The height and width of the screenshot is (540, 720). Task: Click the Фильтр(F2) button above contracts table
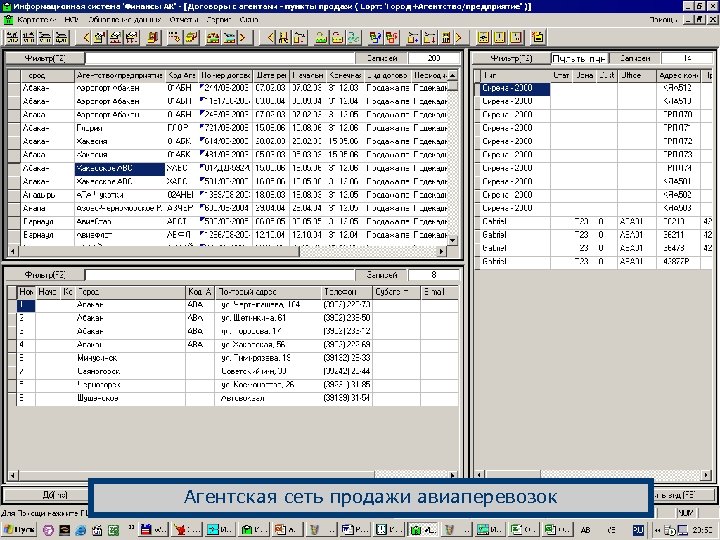pos(45,58)
